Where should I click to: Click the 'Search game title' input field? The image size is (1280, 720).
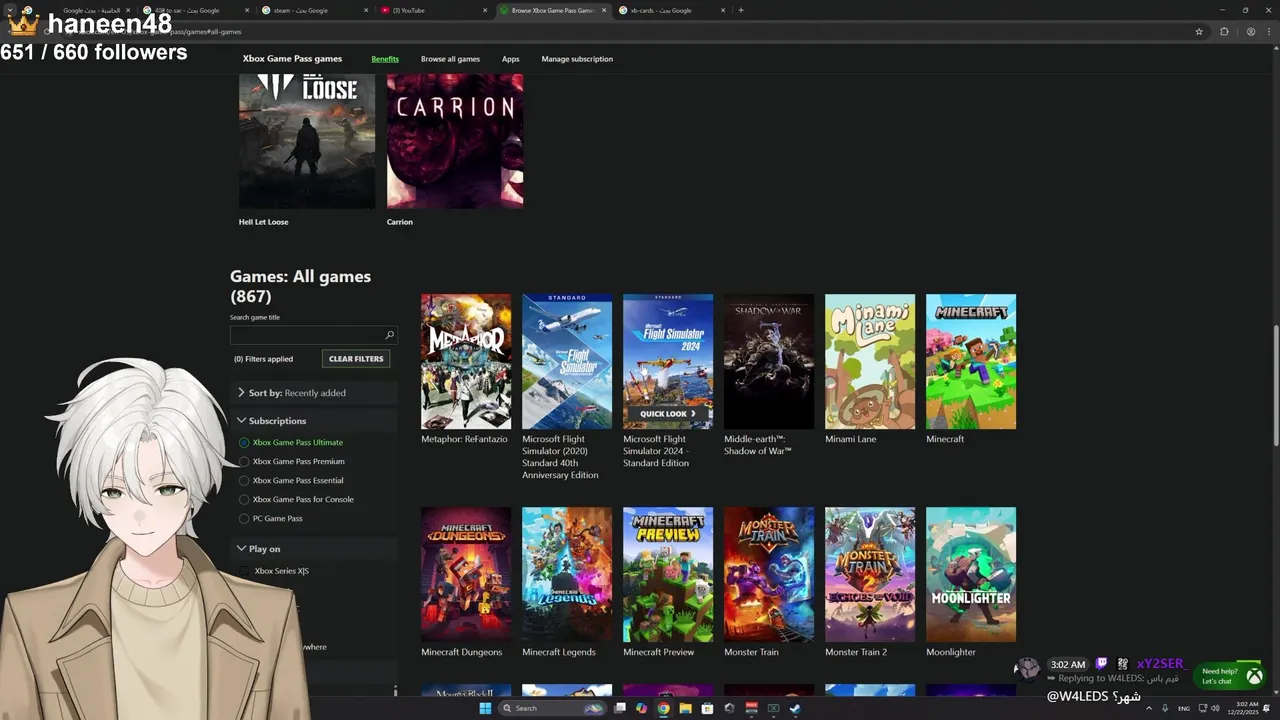[x=313, y=335]
